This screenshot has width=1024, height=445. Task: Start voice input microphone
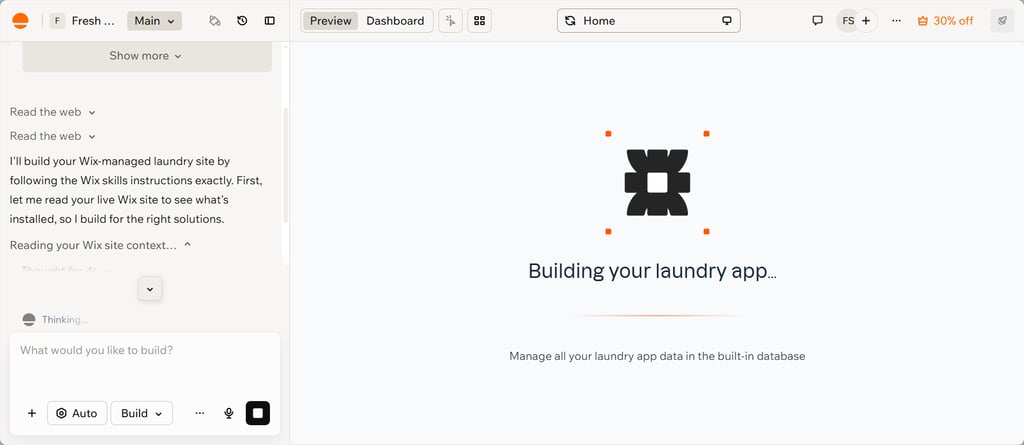pyautogui.click(x=229, y=413)
